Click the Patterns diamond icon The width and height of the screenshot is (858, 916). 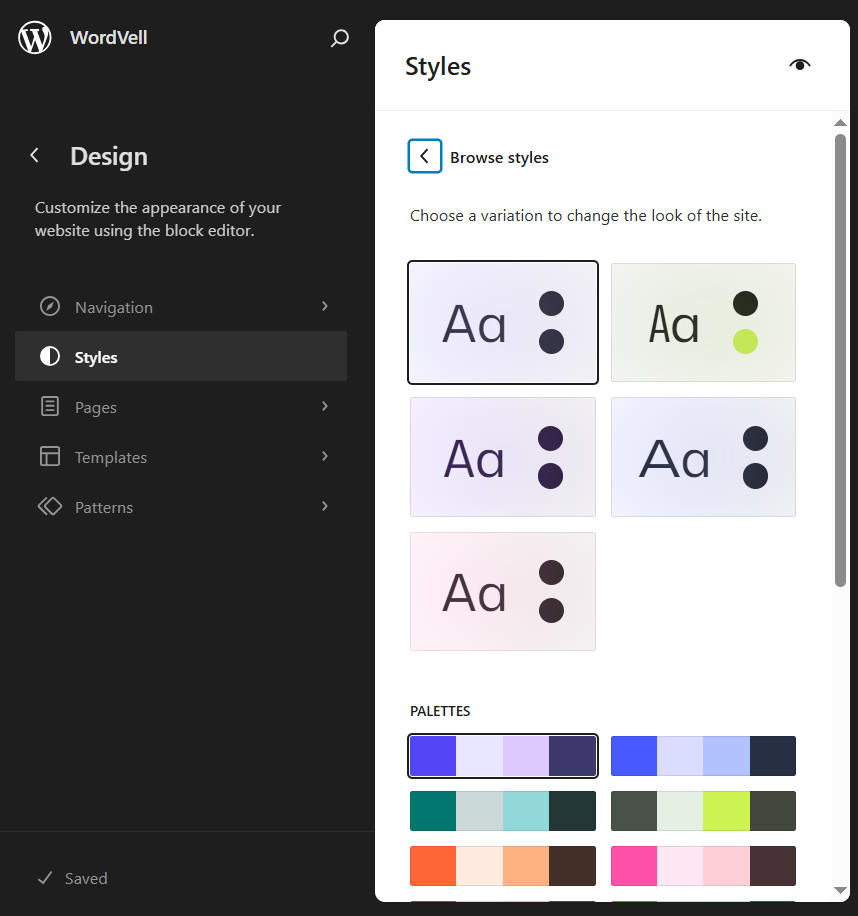(x=50, y=507)
